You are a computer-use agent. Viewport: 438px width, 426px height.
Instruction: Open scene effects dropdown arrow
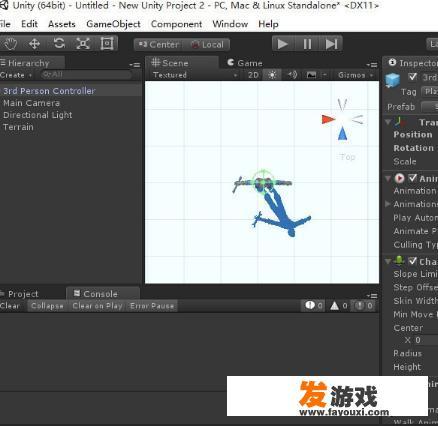[324, 75]
